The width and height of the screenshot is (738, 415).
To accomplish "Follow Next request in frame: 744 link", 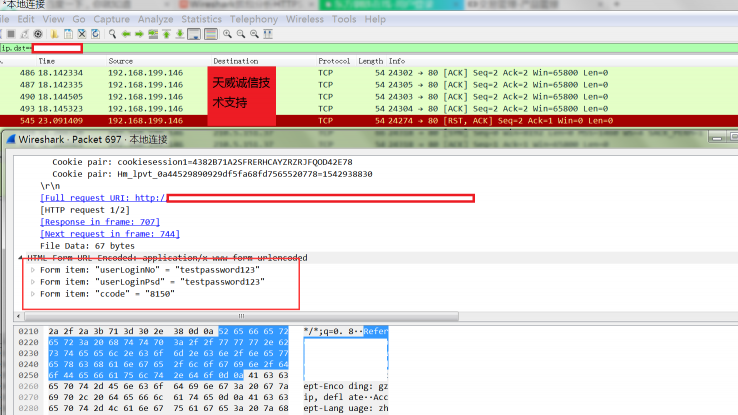I will [110, 234].
